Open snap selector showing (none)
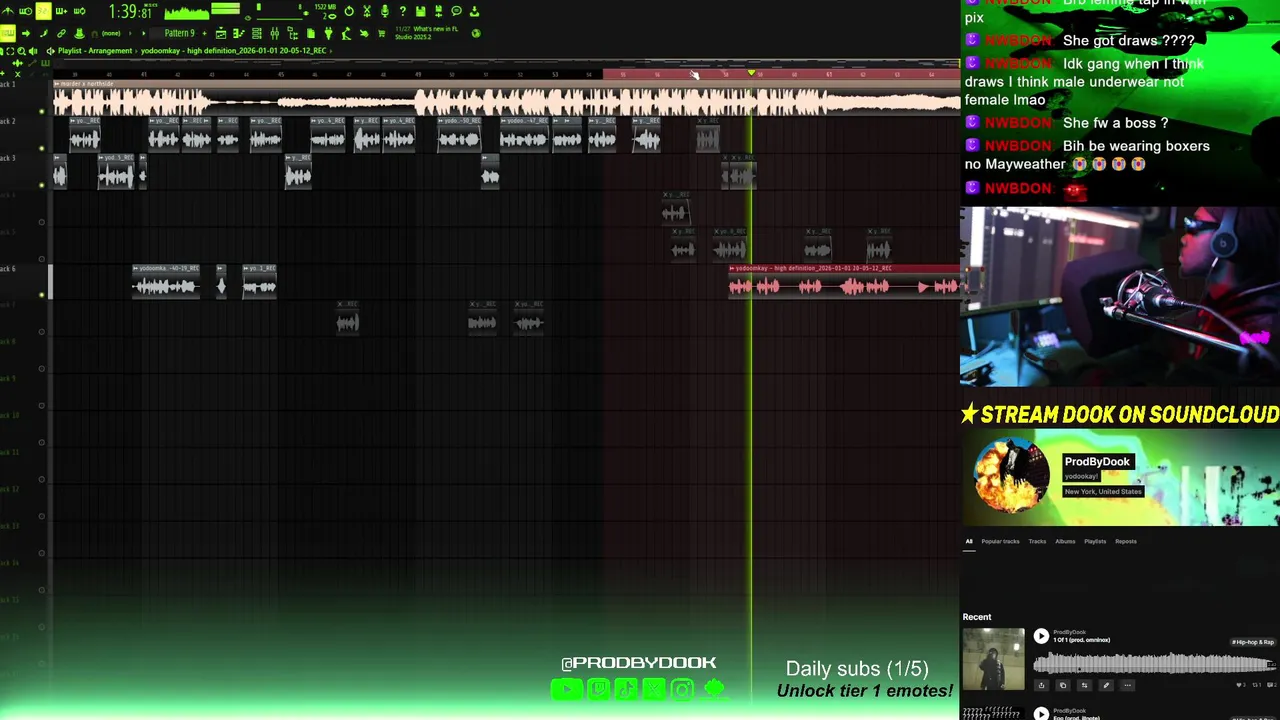 [111, 33]
